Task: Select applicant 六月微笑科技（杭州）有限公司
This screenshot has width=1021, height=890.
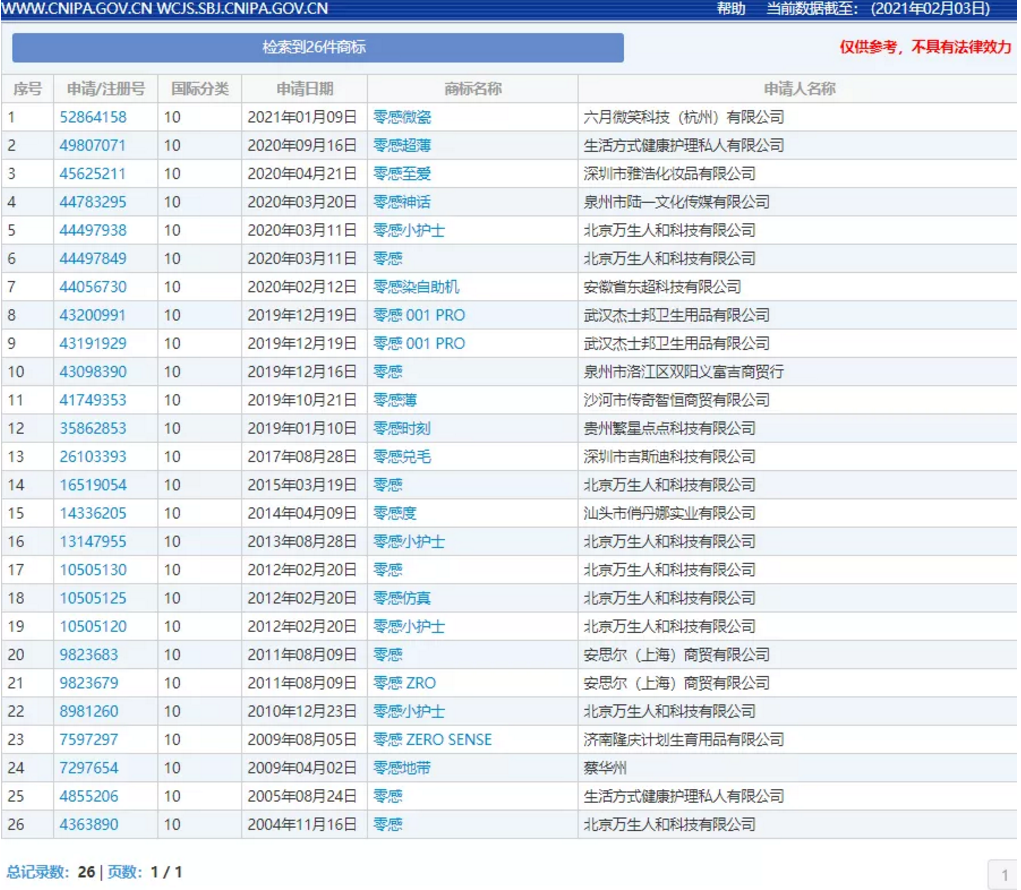Action: [x=684, y=117]
